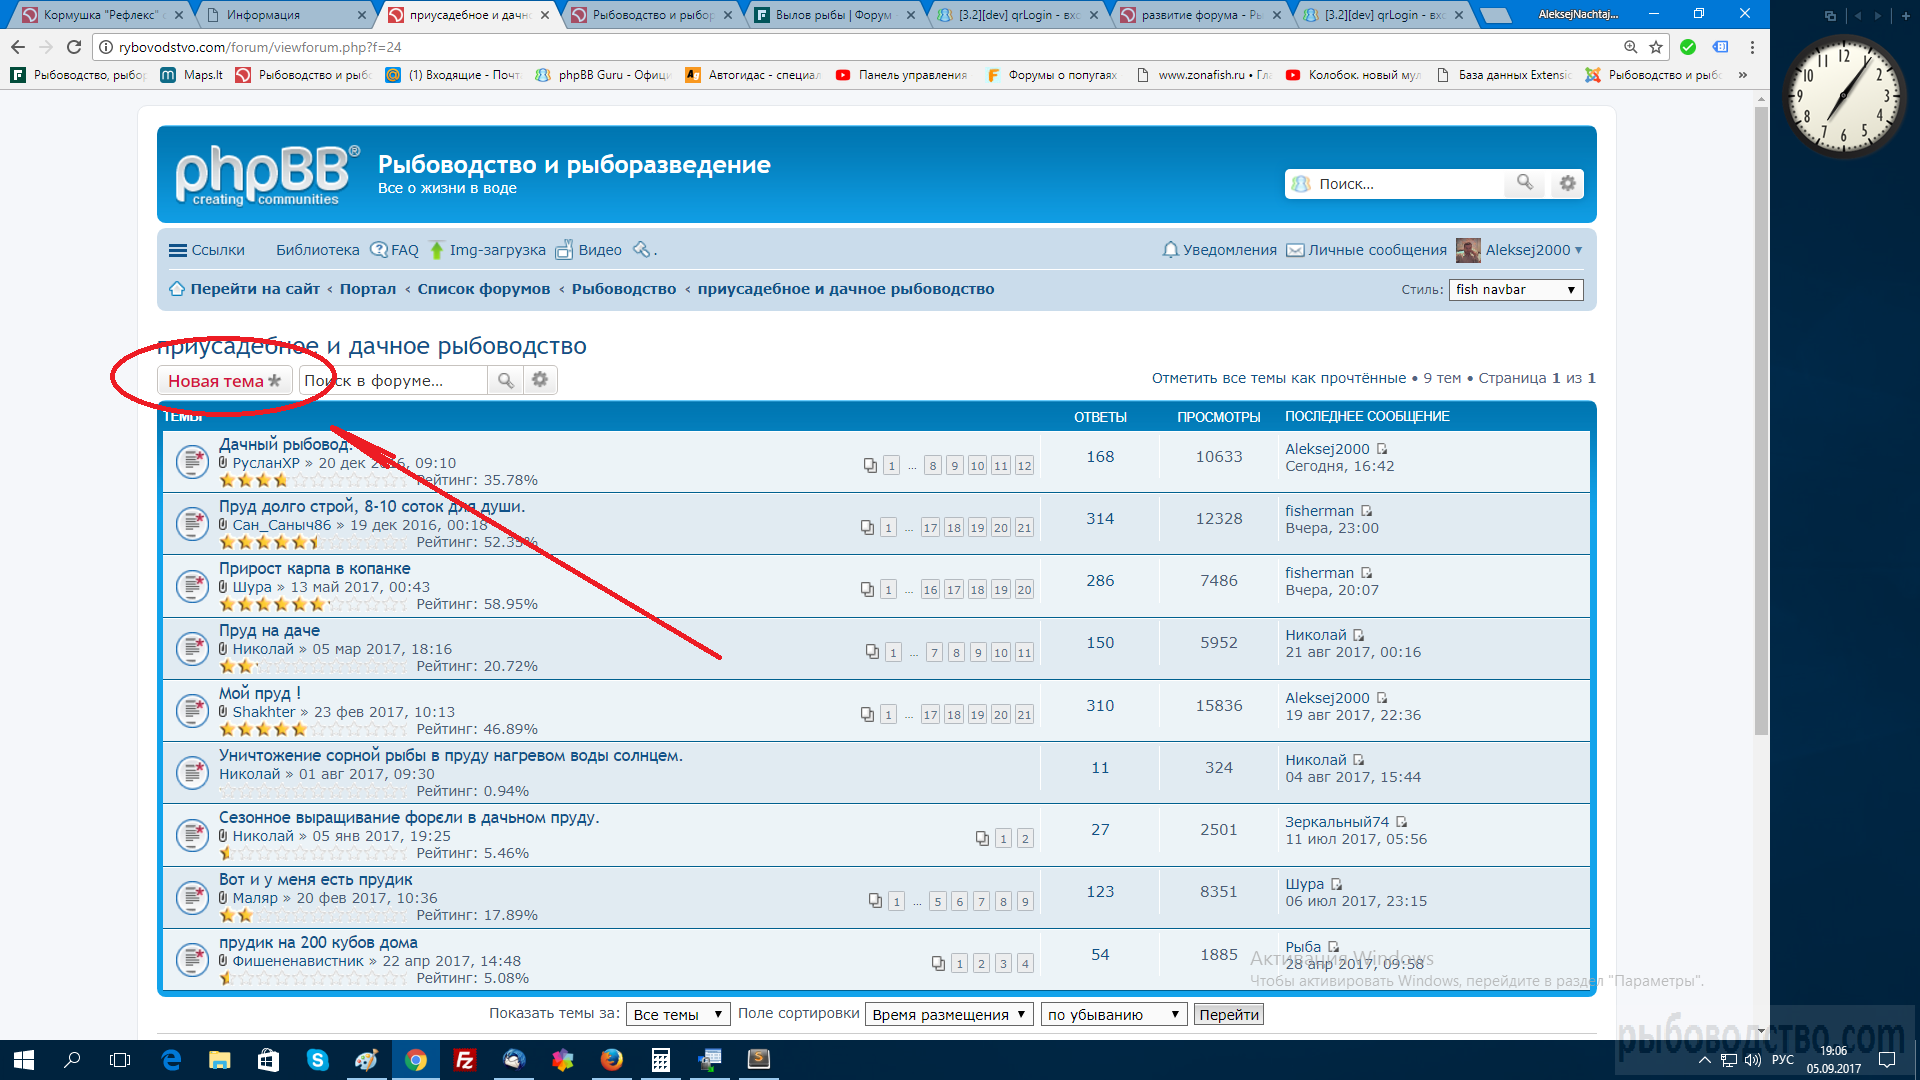Click the search magnifier in header search box
Image resolution: width=1920 pixels, height=1080 pixels.
[x=1524, y=183]
